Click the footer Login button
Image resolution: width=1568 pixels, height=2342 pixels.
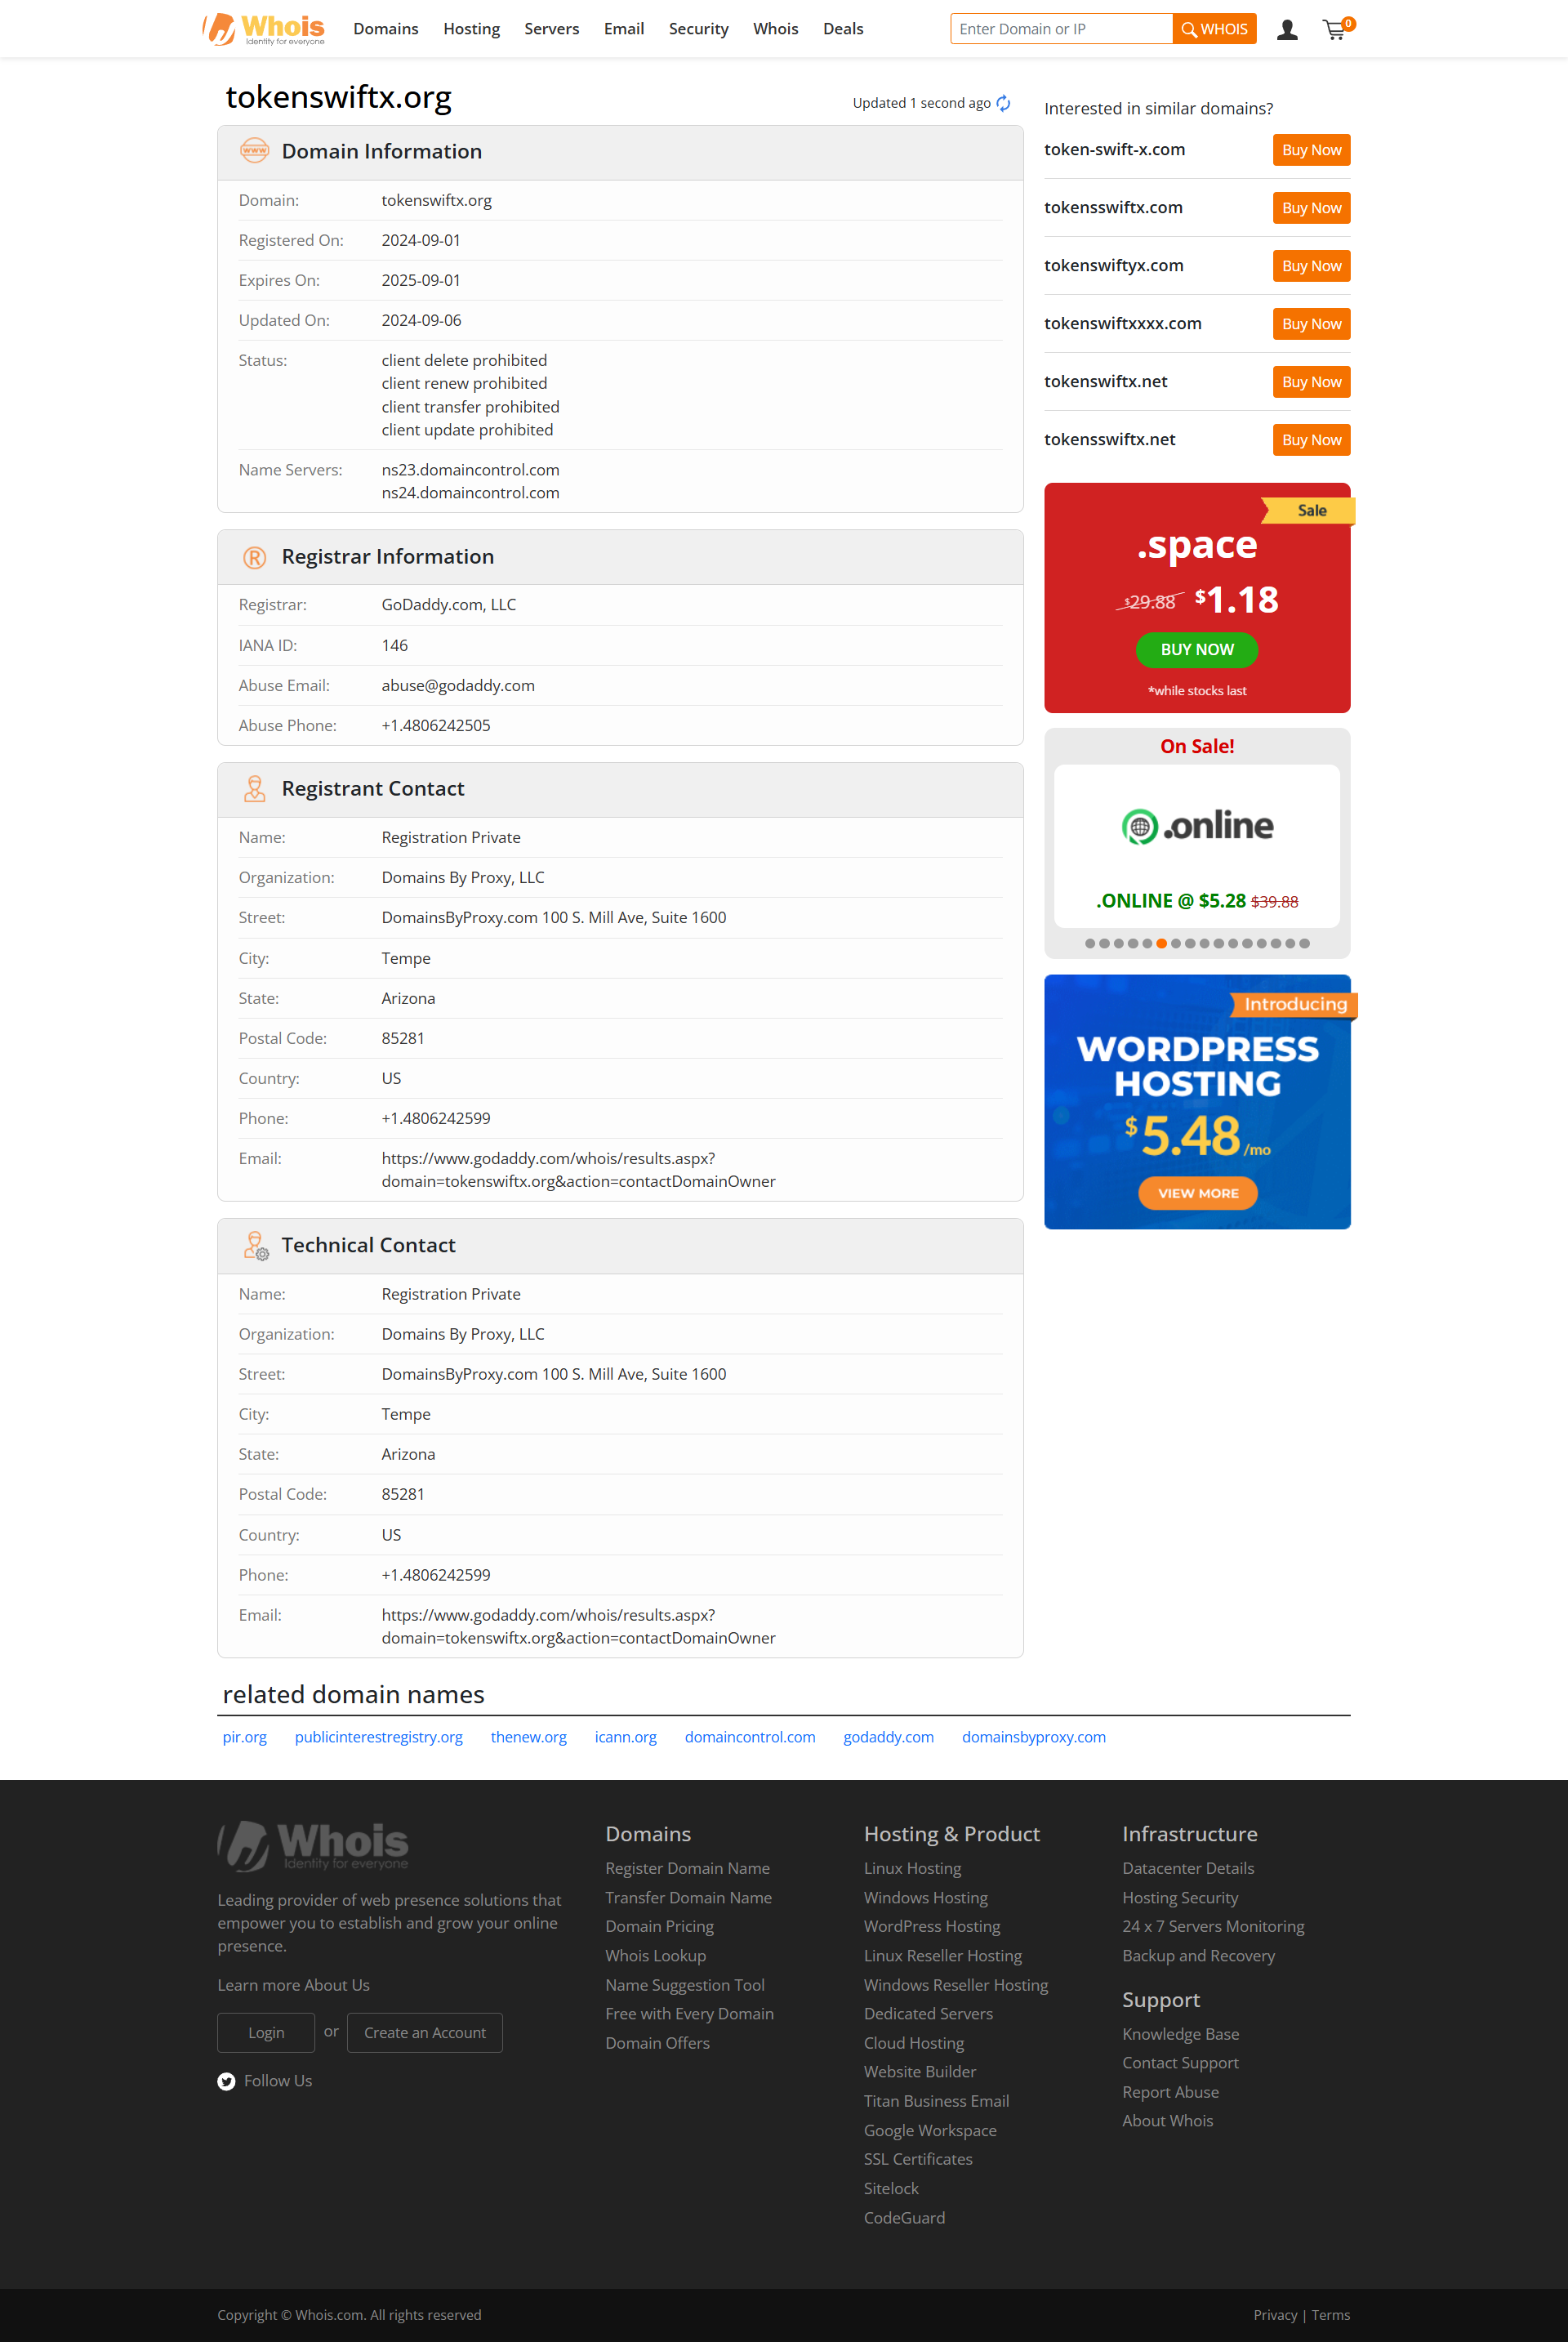266,2033
